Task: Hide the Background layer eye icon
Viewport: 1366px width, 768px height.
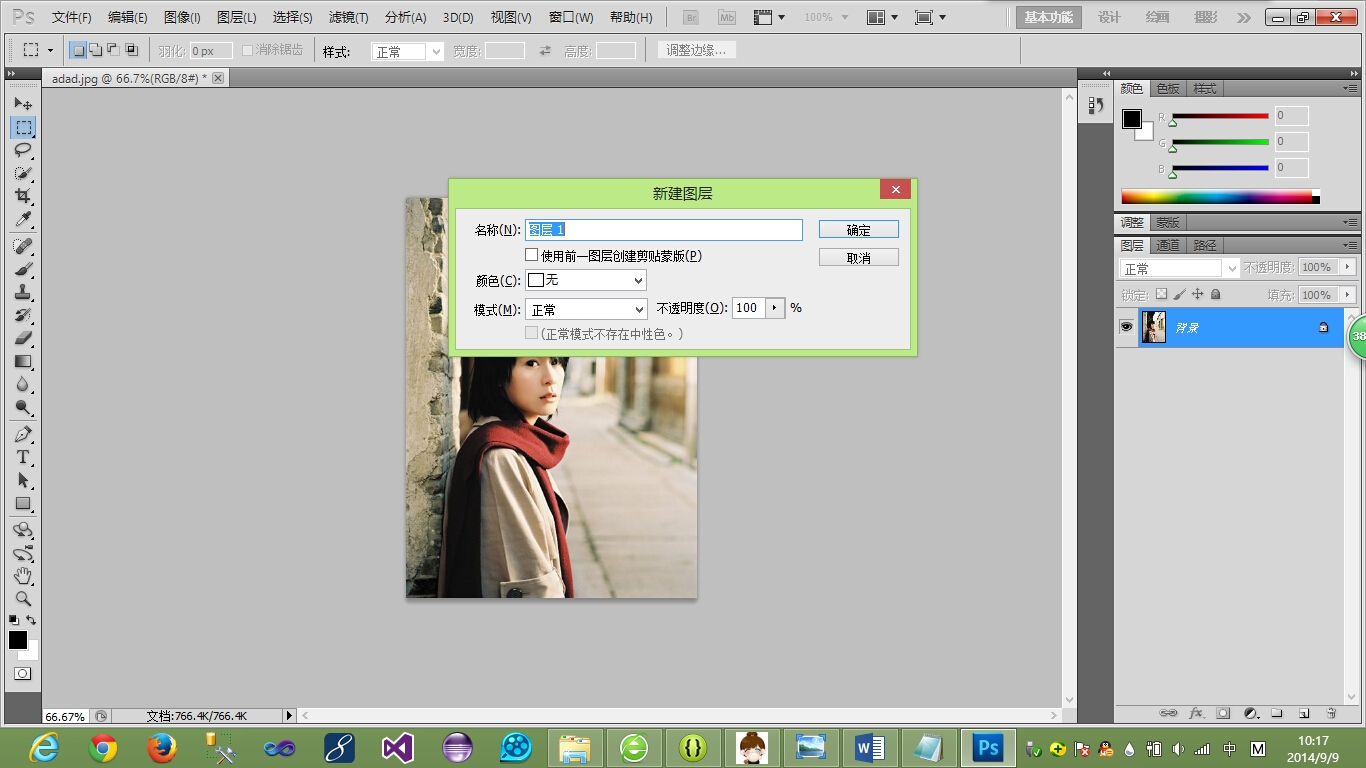Action: [1126, 327]
